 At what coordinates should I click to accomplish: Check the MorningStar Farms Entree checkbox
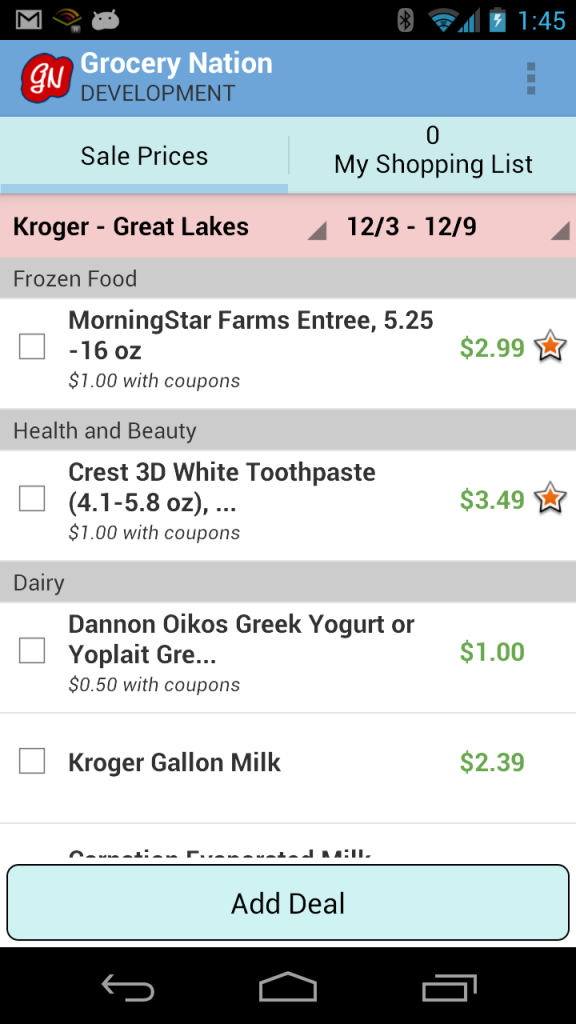tap(32, 347)
